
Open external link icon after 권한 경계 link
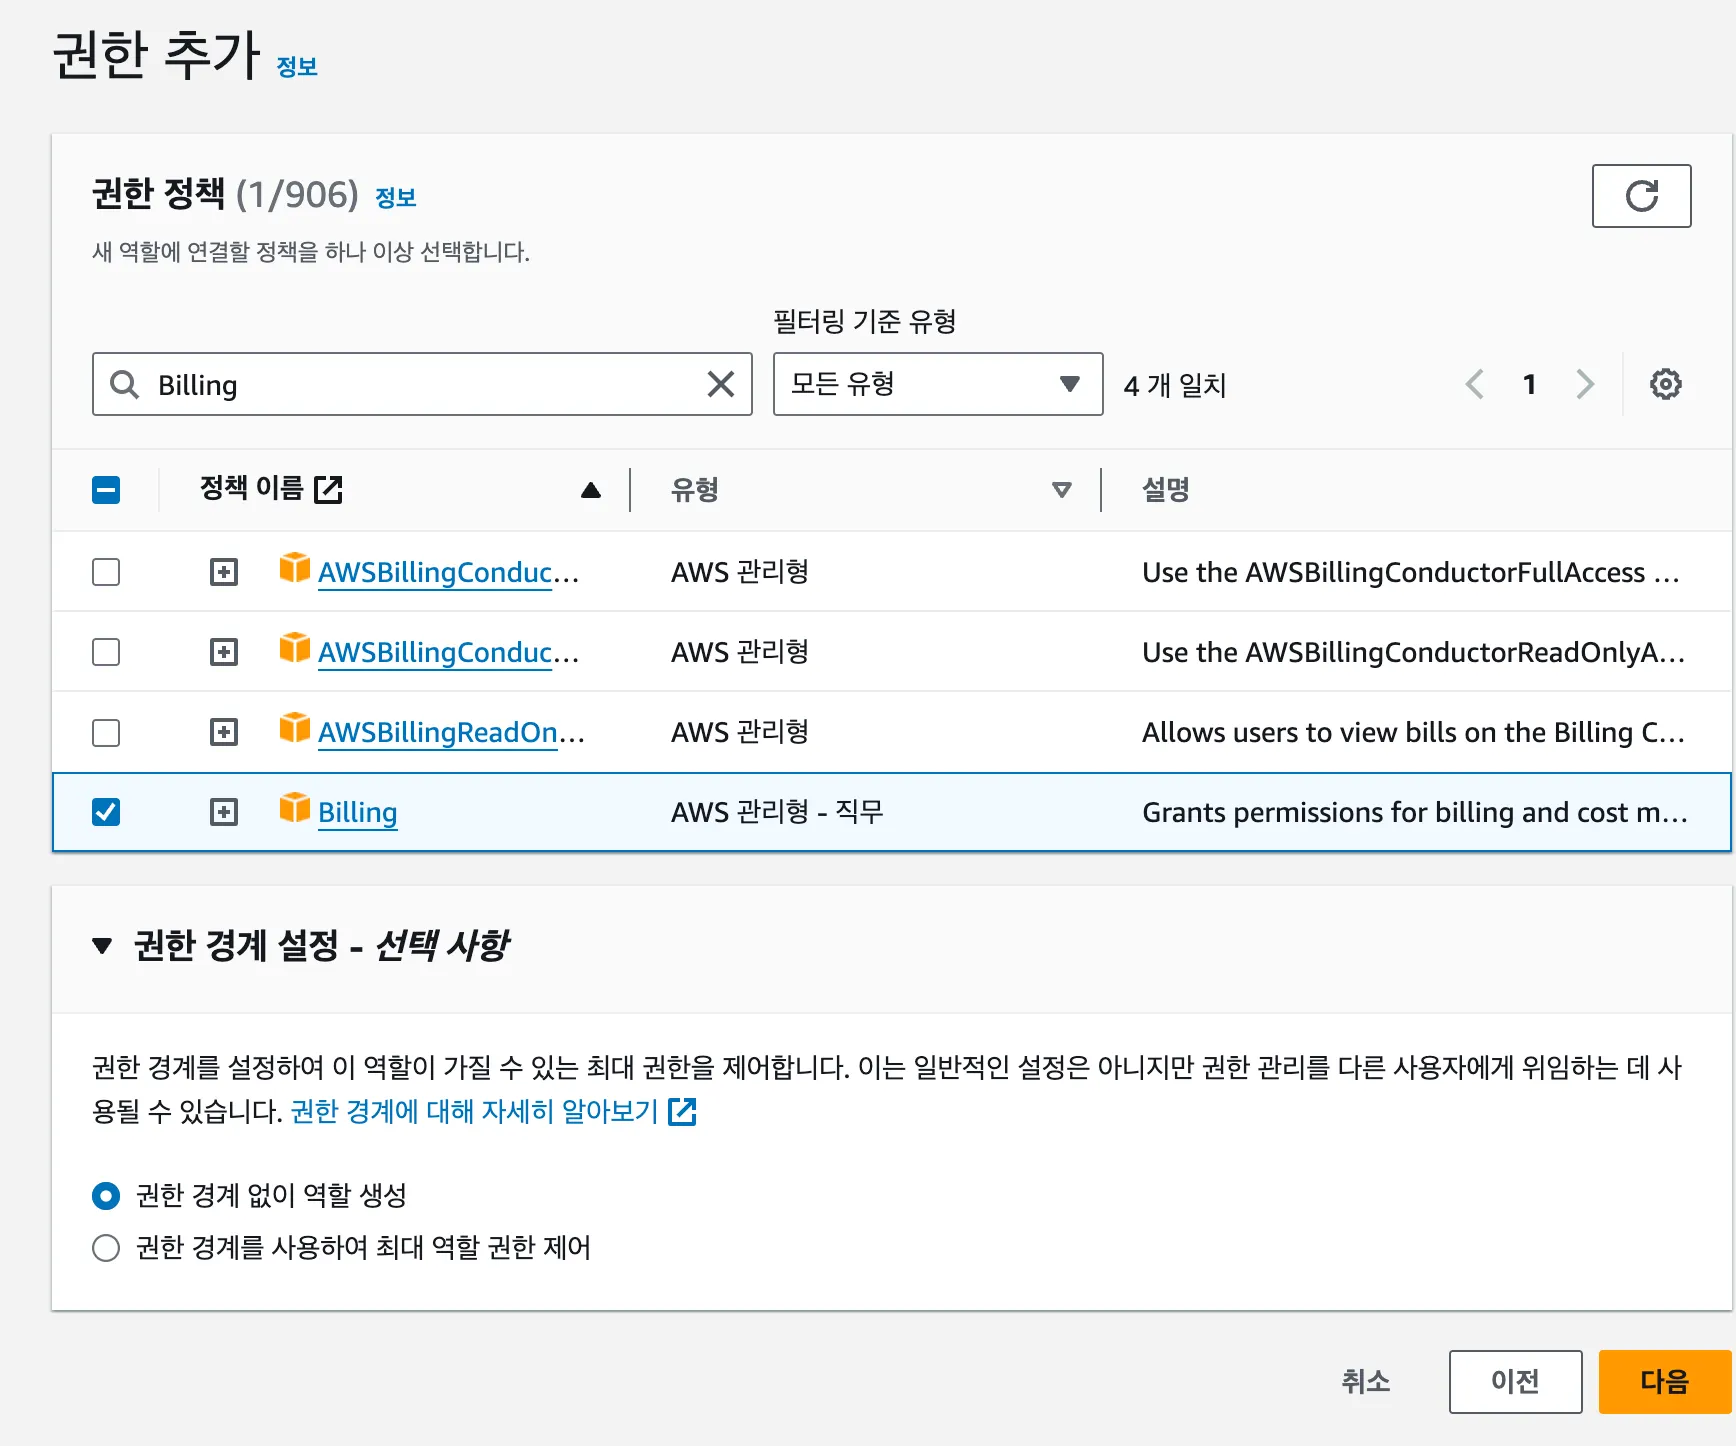(x=682, y=1111)
